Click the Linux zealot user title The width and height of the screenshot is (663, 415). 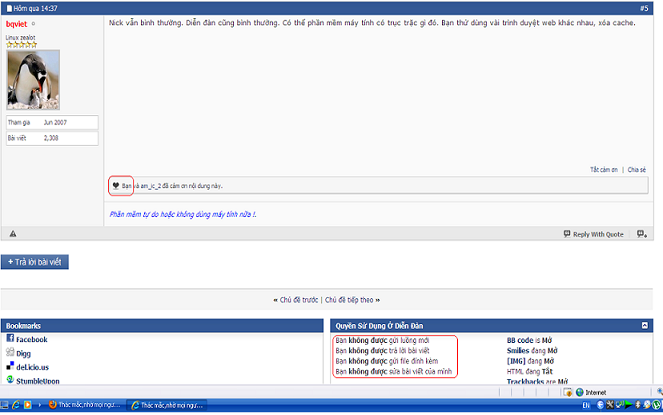20,37
